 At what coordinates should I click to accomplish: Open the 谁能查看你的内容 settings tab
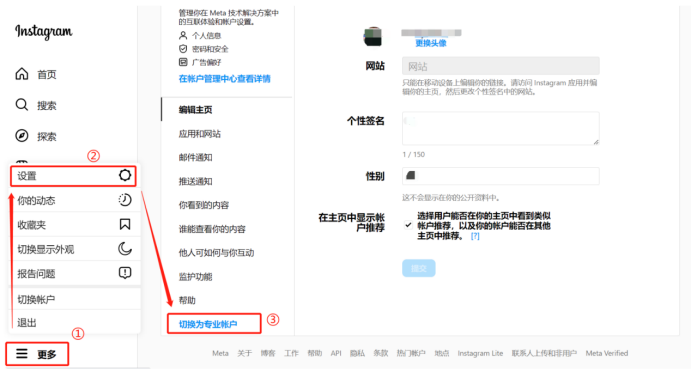pyautogui.click(x=212, y=229)
